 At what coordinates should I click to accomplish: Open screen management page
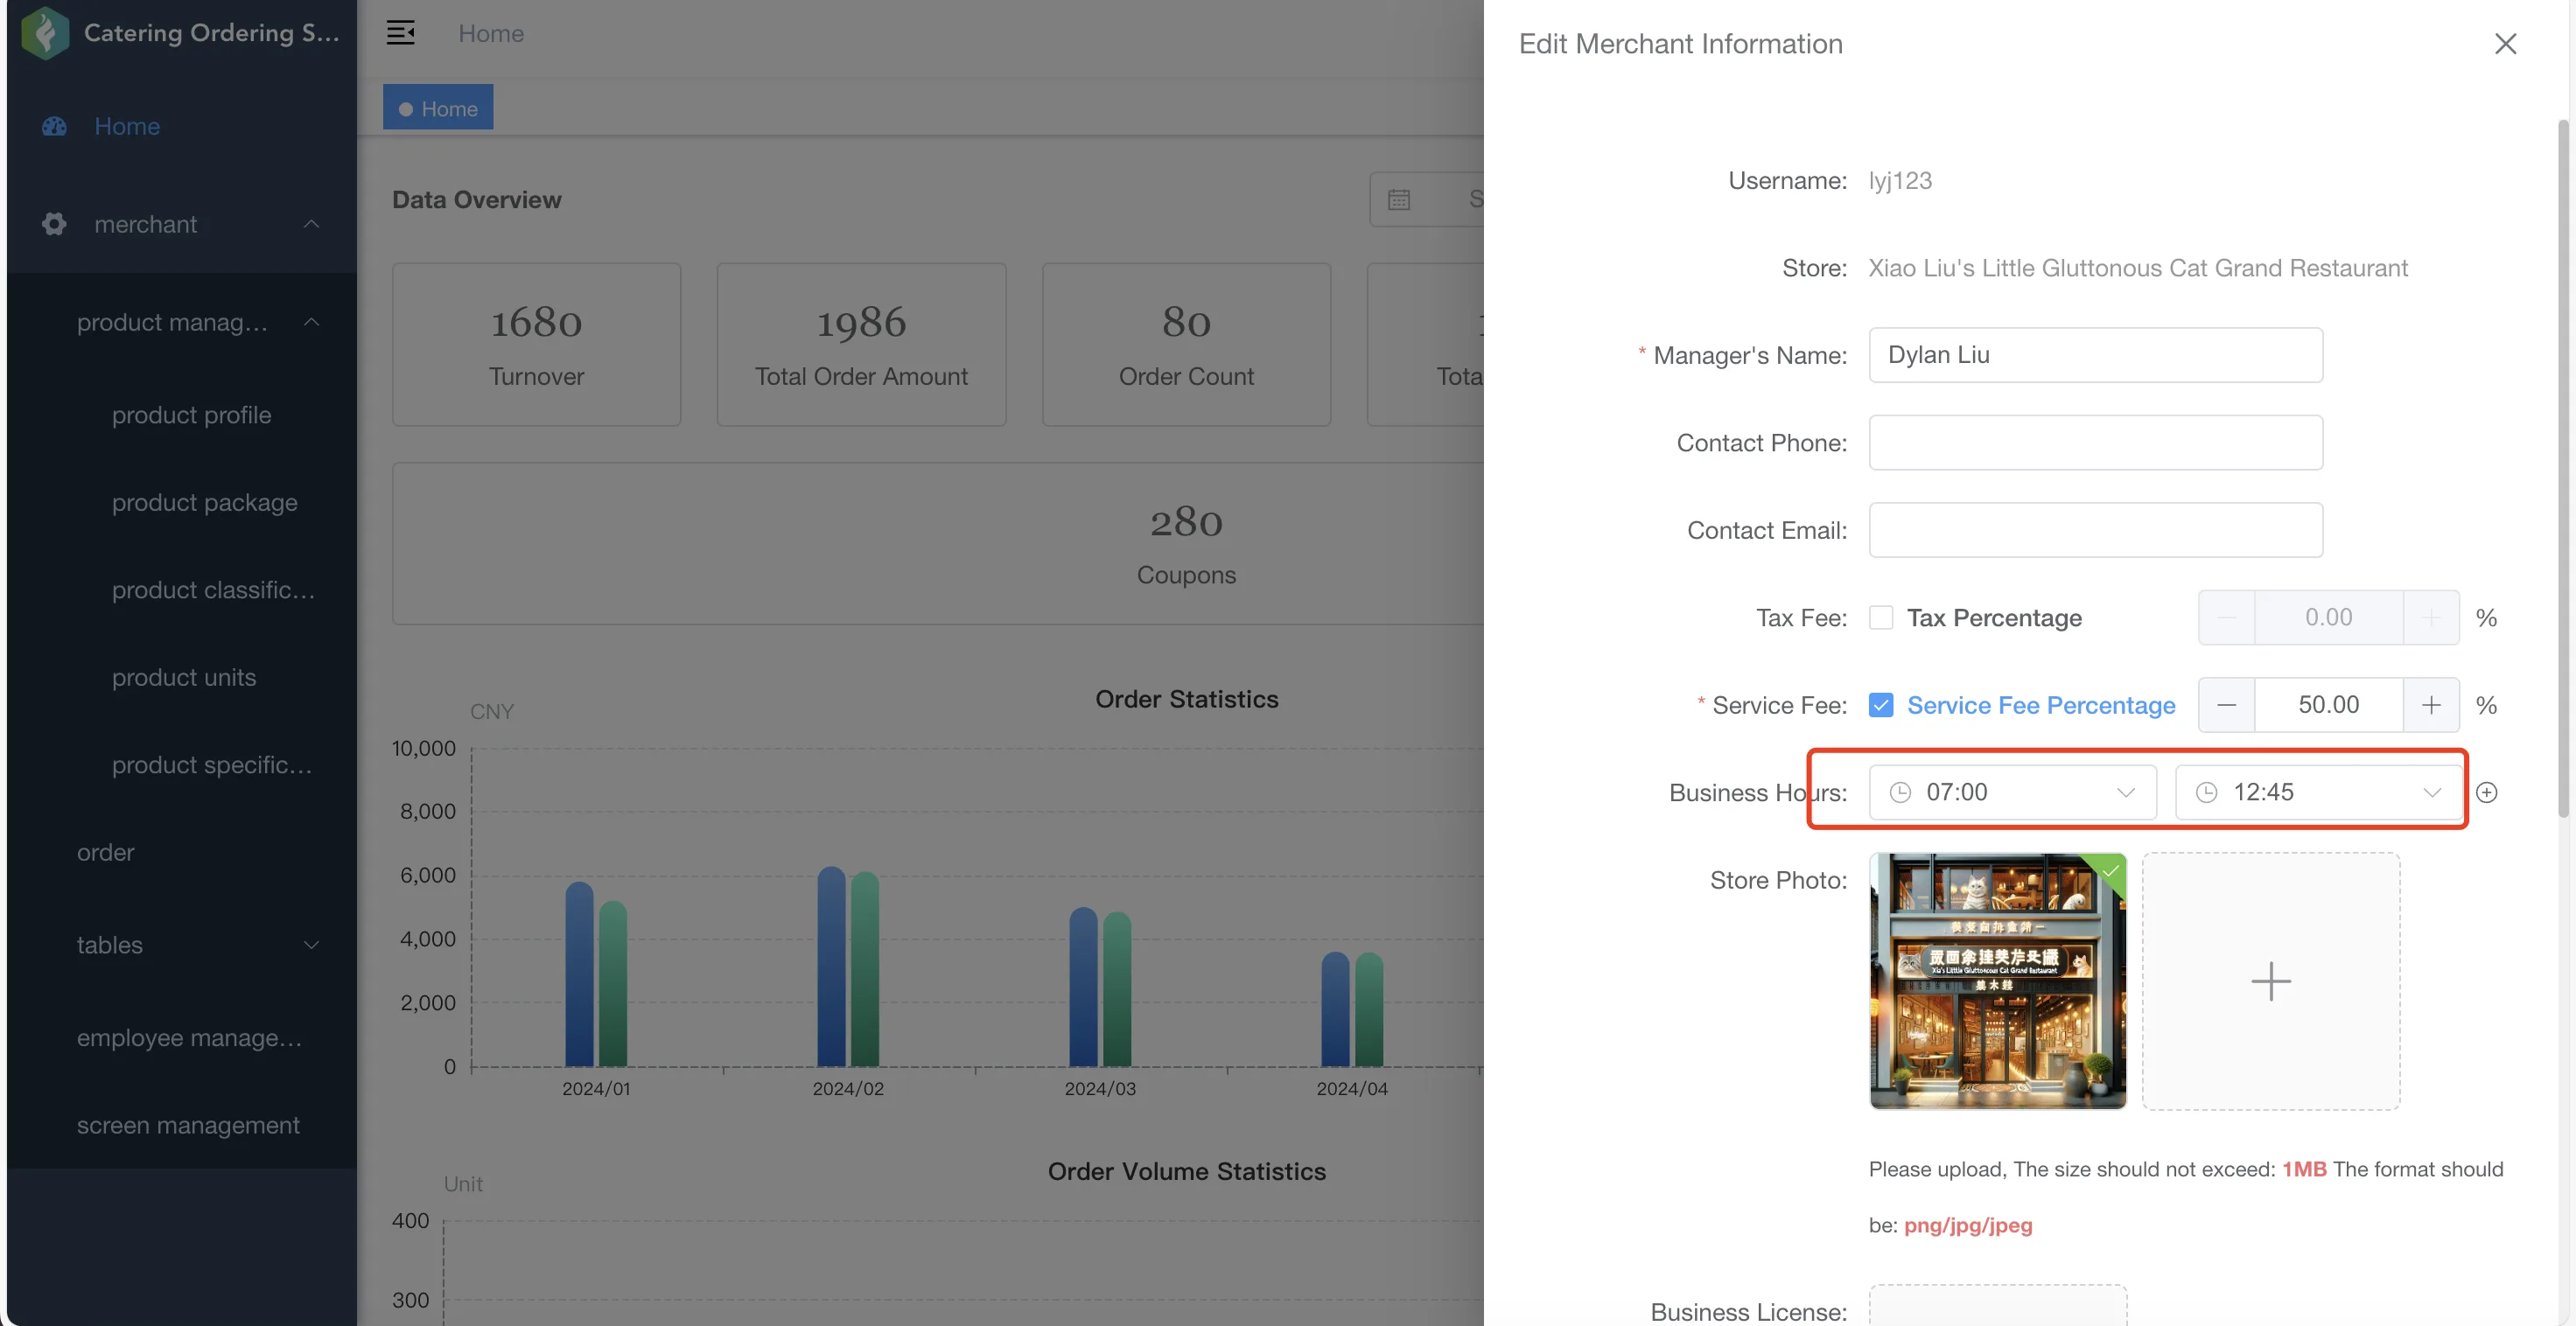point(188,1125)
